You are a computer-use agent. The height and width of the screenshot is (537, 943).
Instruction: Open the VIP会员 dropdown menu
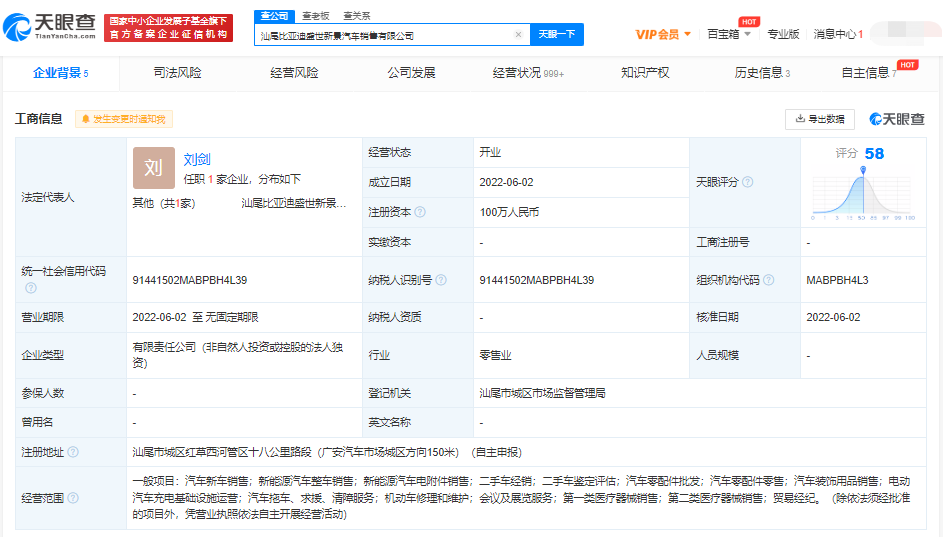[x=663, y=34]
